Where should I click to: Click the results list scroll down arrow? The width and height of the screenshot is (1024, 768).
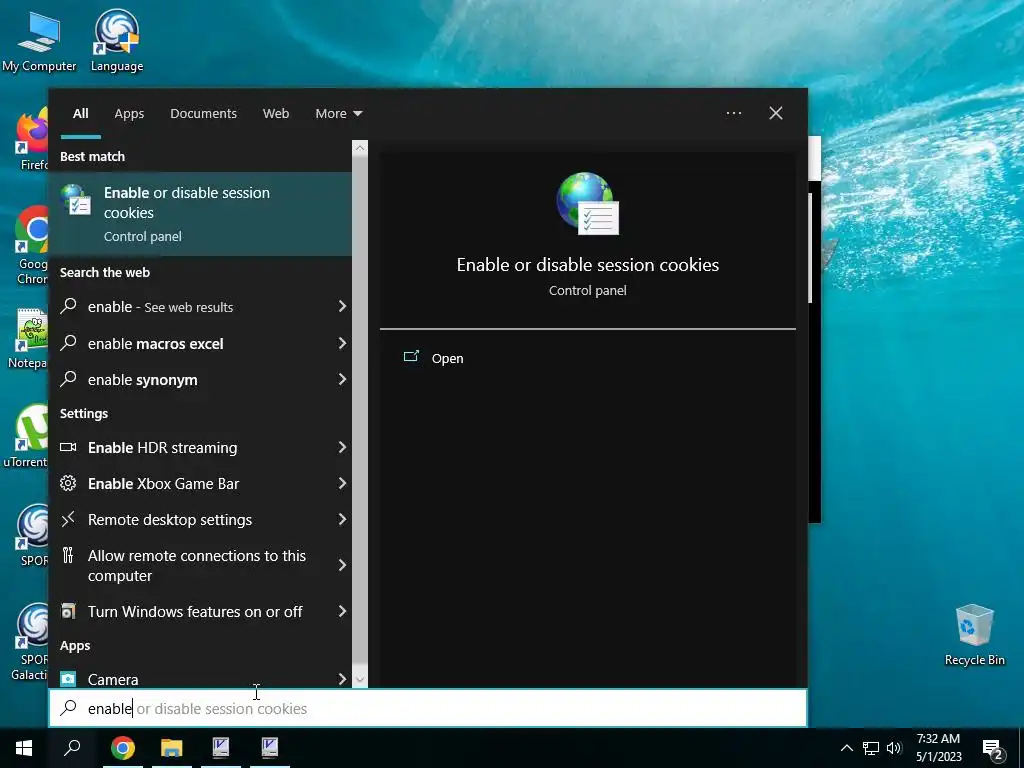coord(360,680)
